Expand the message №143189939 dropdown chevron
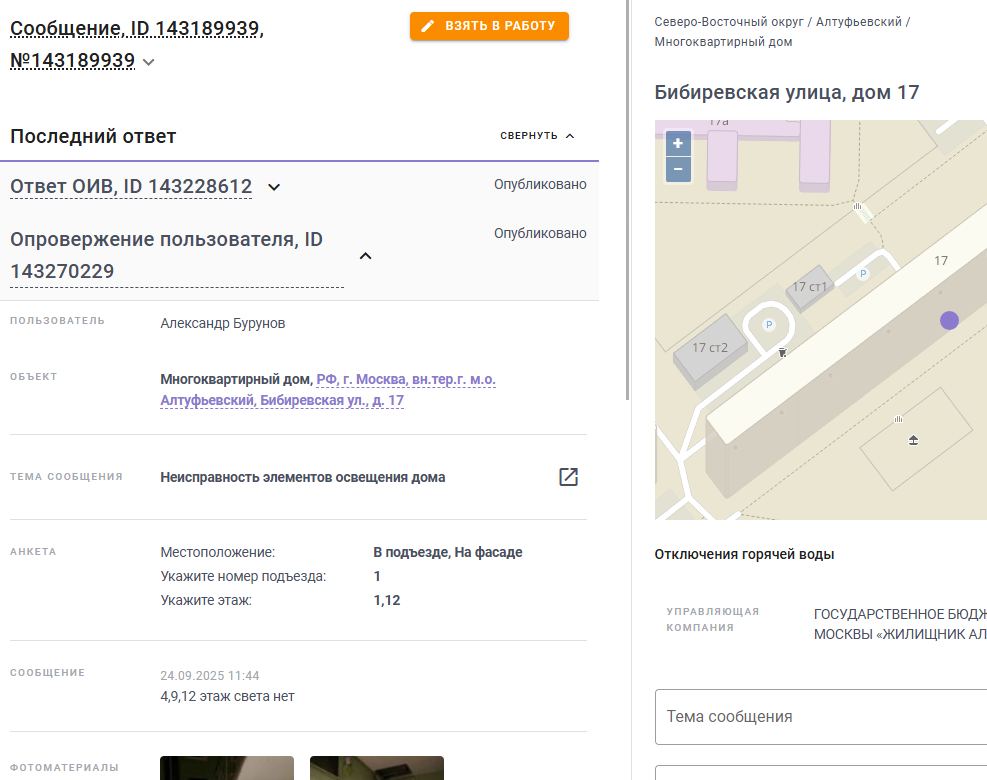987x780 pixels. click(149, 62)
